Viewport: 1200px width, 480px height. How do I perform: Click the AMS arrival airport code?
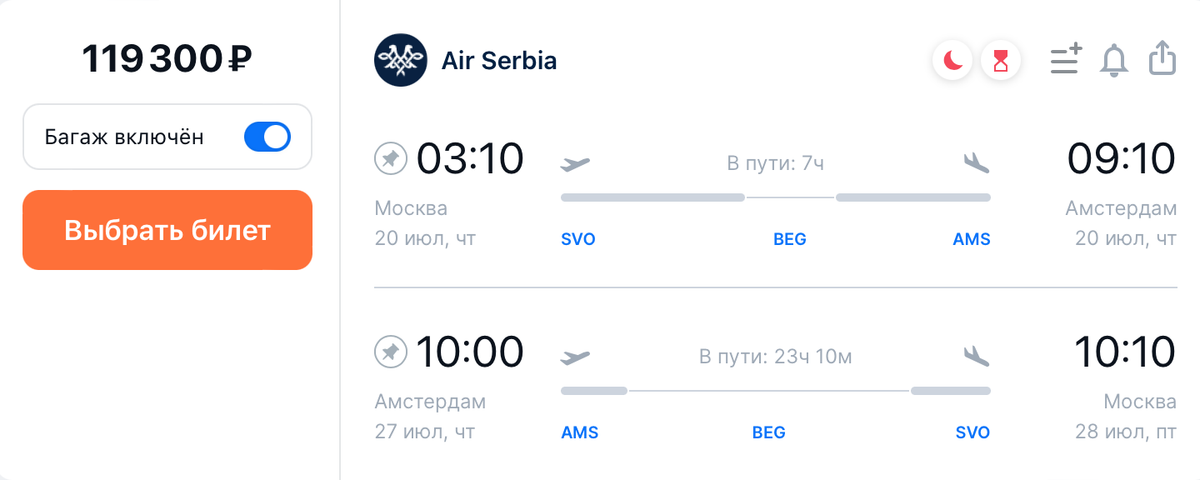[x=971, y=240]
